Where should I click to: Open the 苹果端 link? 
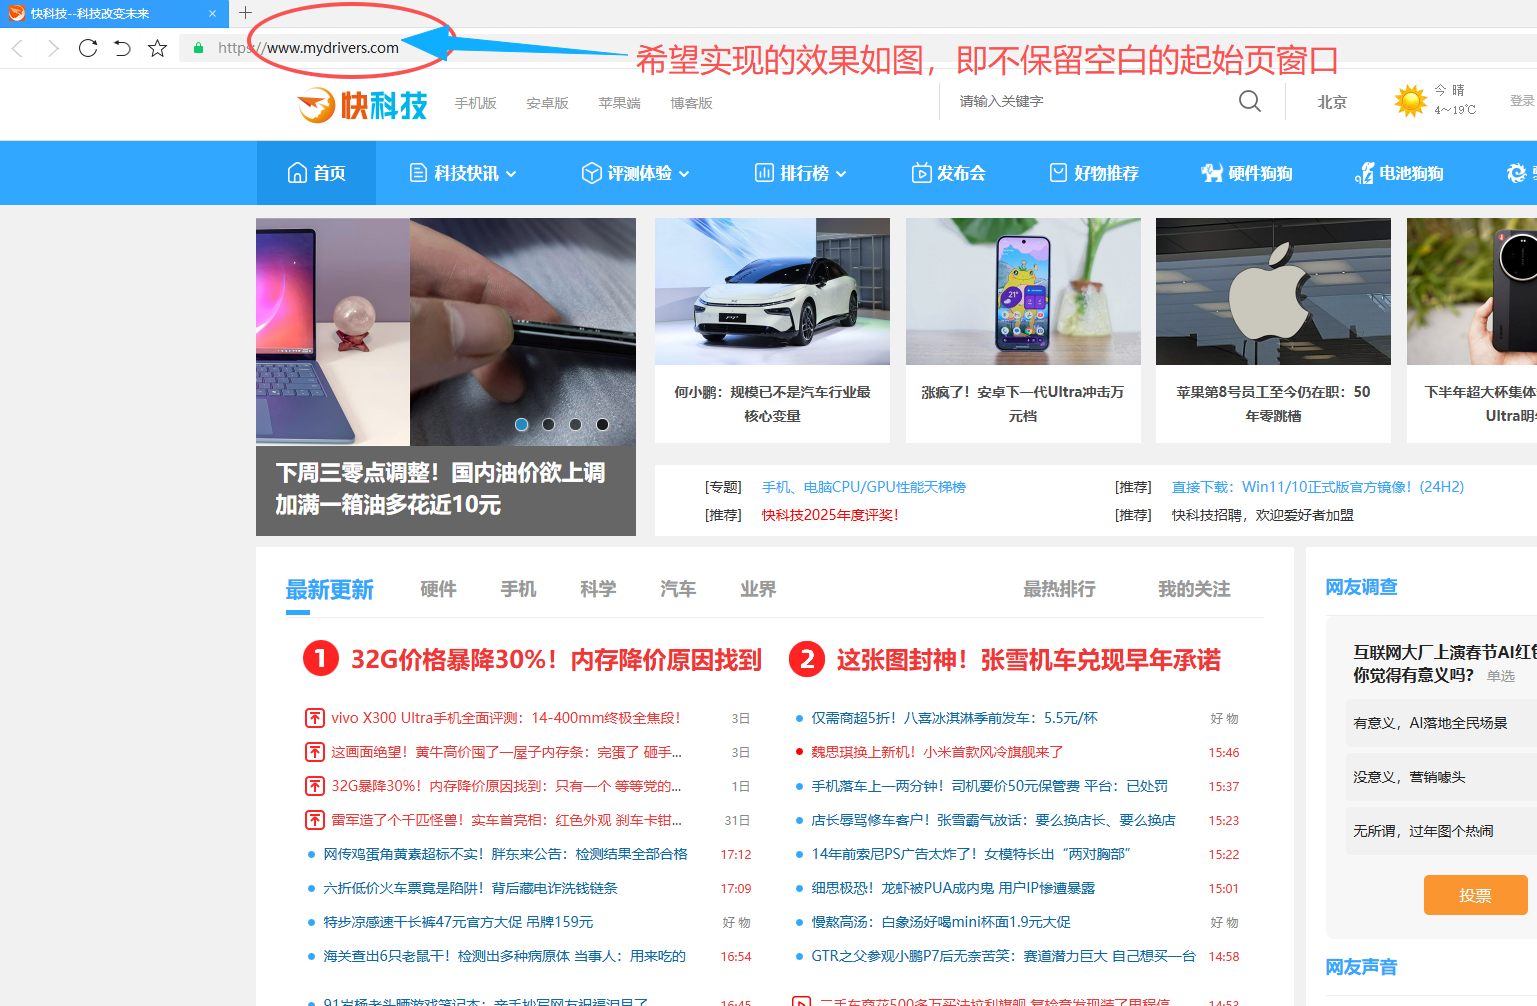coord(619,103)
